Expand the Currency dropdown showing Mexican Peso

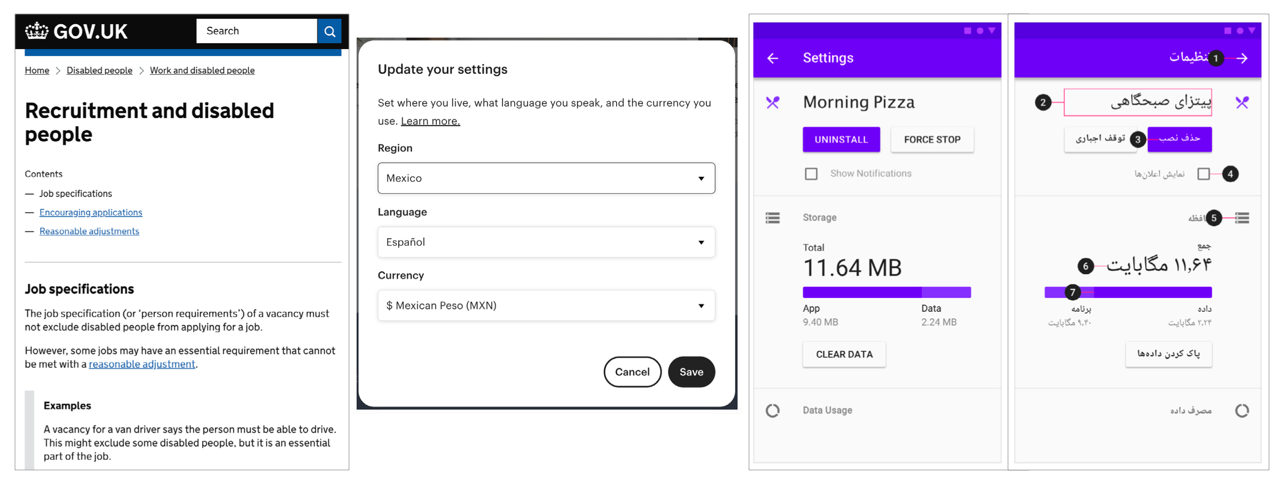tap(546, 305)
